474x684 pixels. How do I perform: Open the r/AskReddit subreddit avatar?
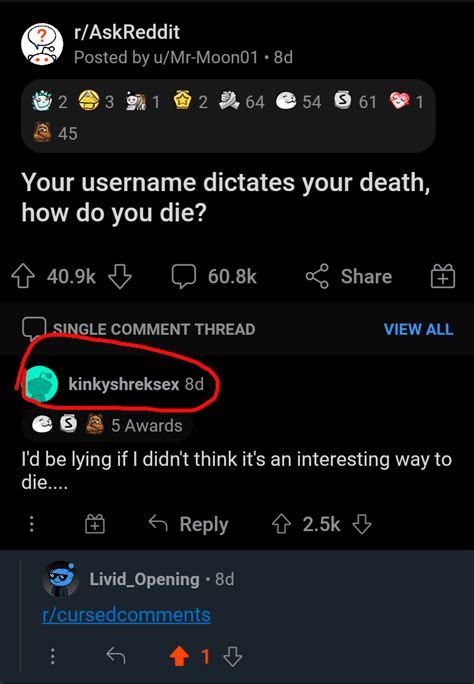(42, 44)
